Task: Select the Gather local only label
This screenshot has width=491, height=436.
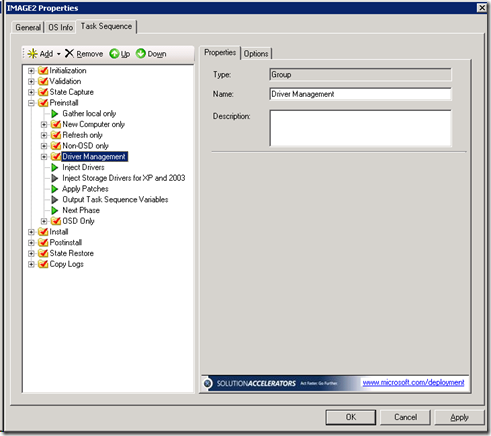Action: pos(89,114)
